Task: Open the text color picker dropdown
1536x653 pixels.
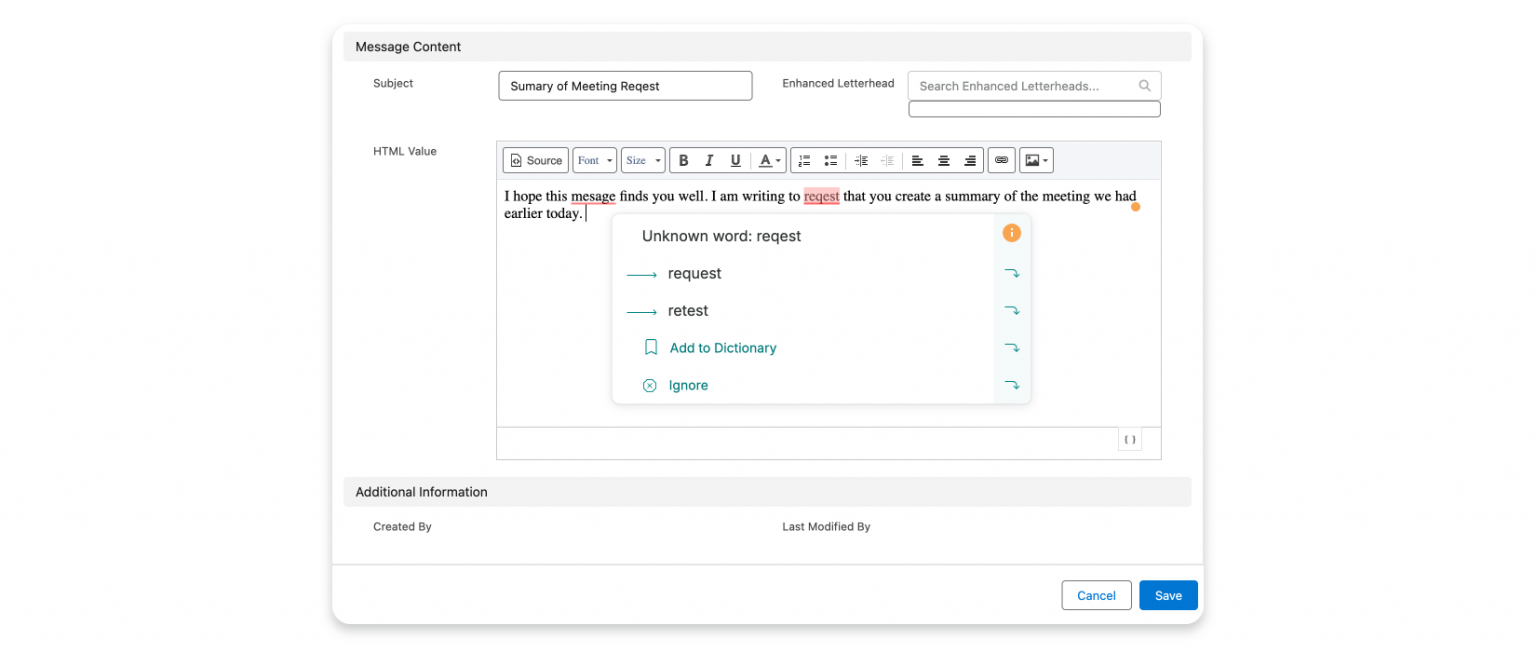Action: point(766,160)
